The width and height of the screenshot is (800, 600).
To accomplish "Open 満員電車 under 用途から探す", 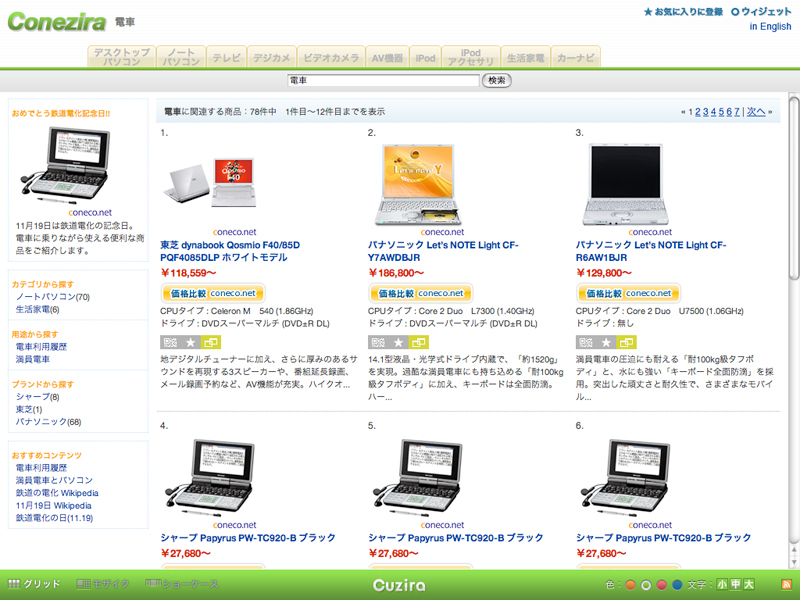I will [x=33, y=359].
